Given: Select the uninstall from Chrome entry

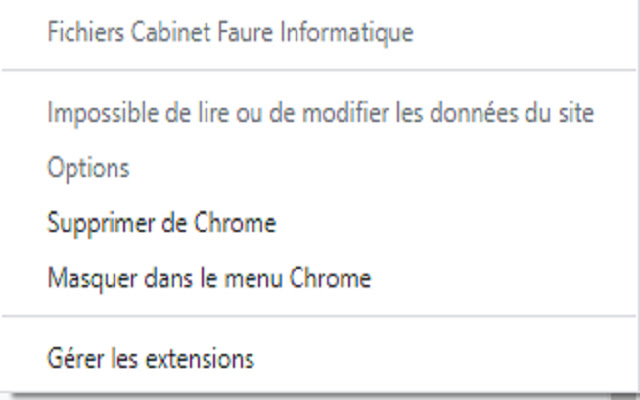Looking at the screenshot, I should [161, 222].
